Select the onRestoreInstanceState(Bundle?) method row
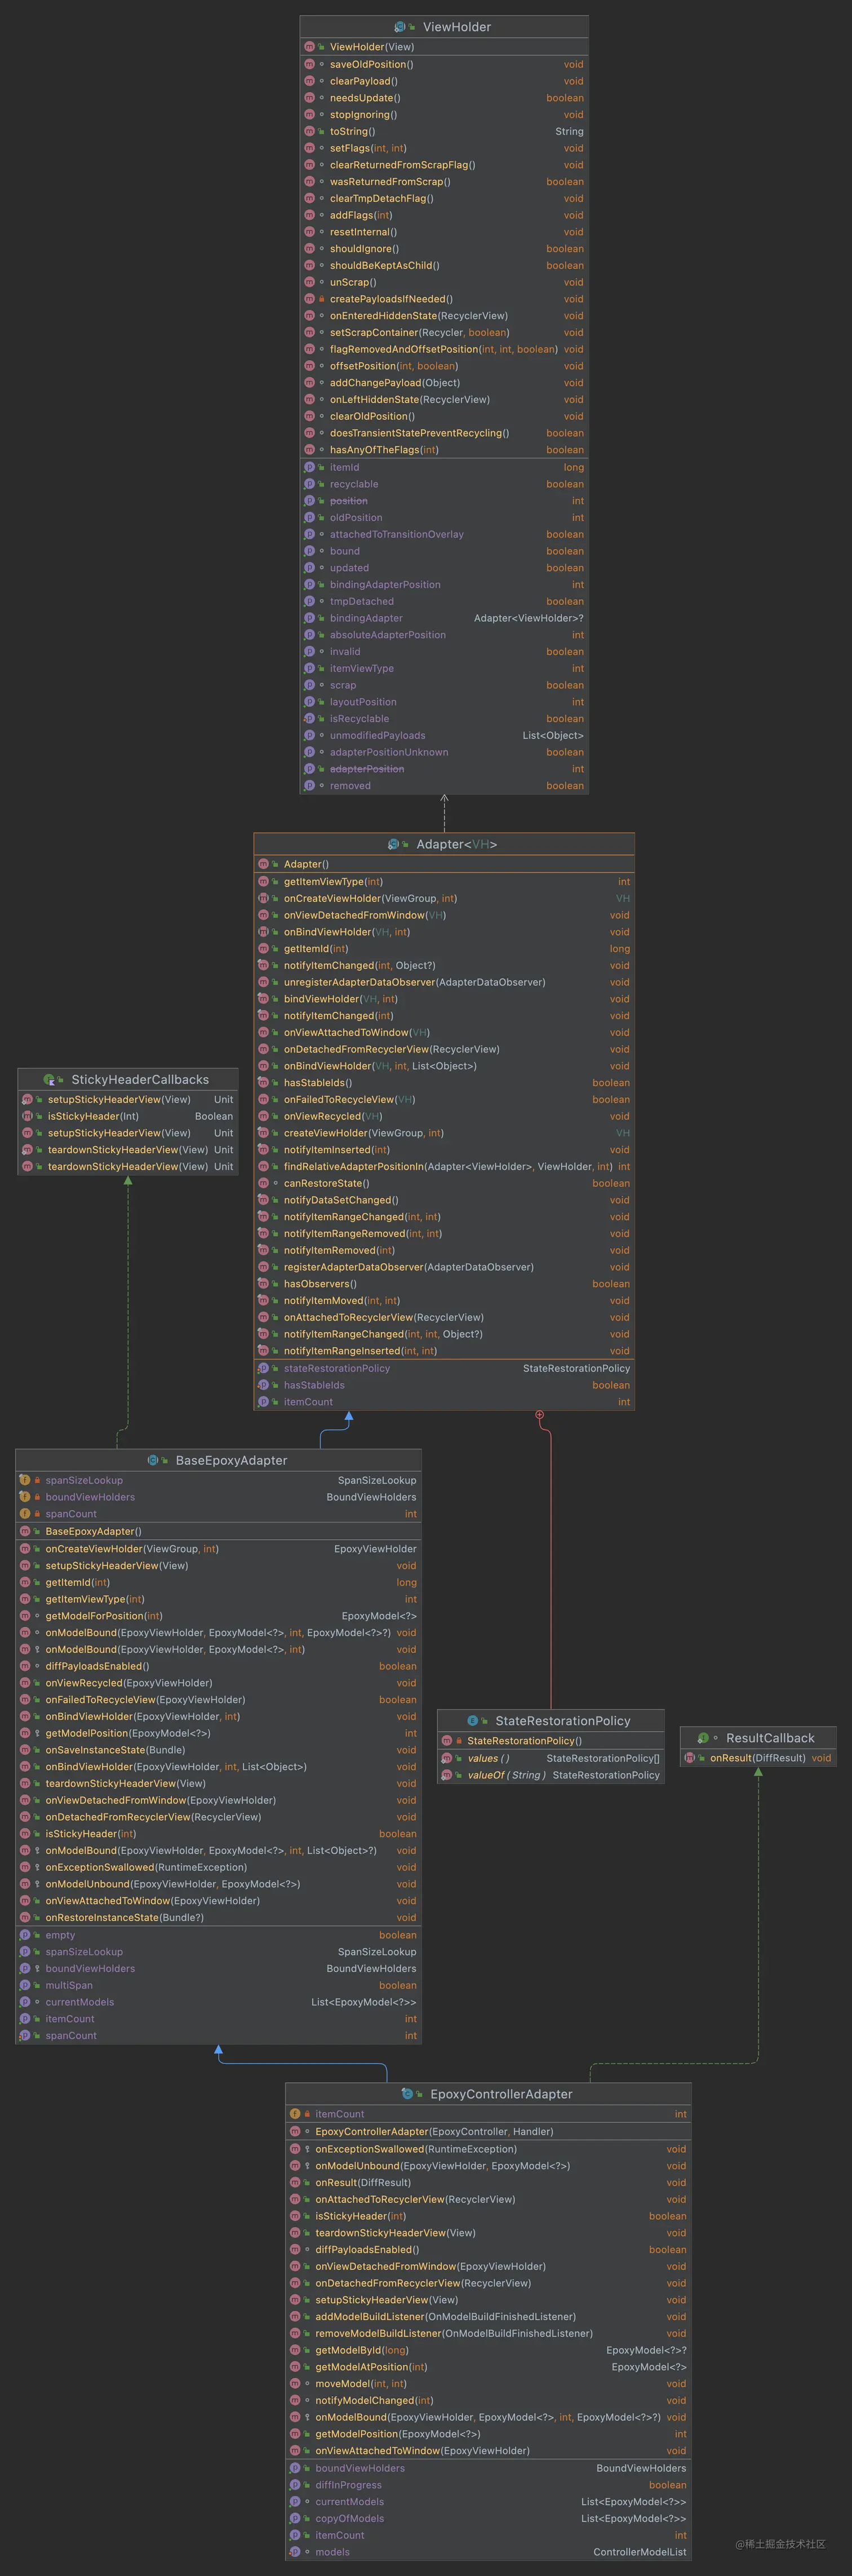Viewport: 852px width, 2576px height. tap(218, 1917)
